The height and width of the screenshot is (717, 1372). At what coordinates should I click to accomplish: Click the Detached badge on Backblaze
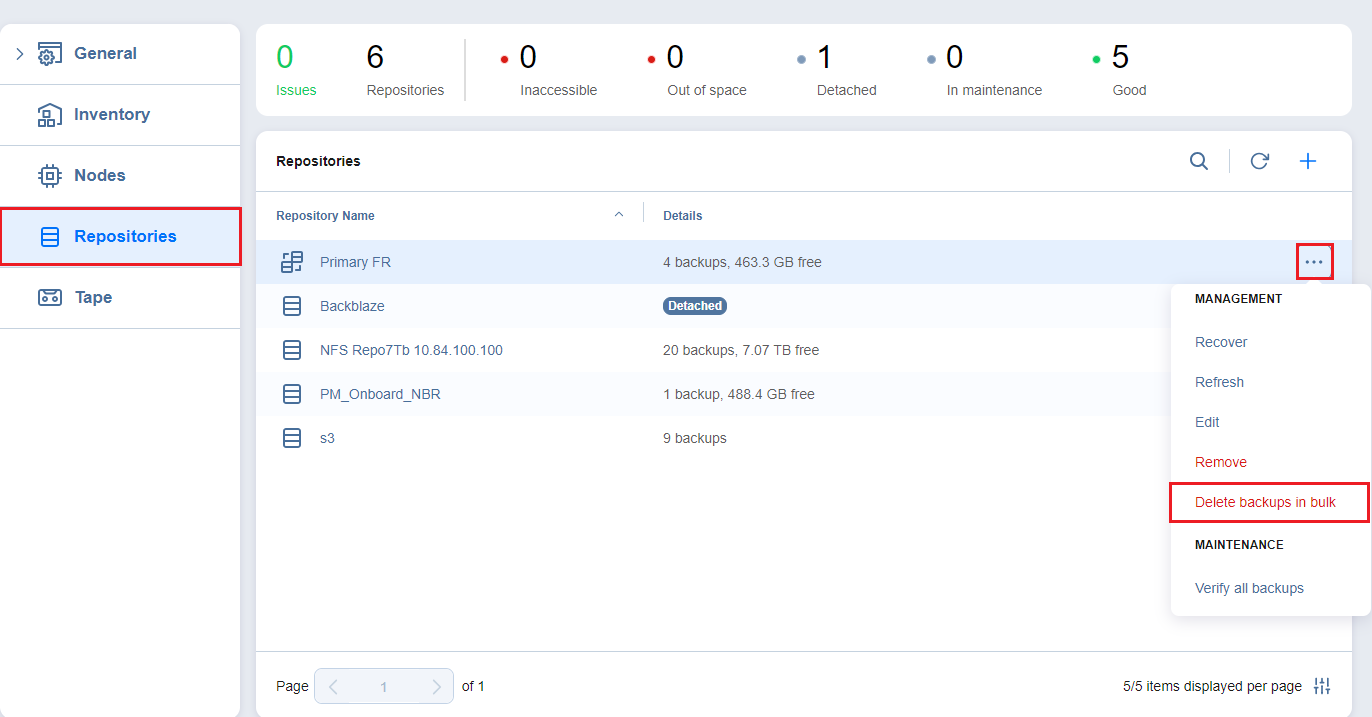[x=695, y=306]
